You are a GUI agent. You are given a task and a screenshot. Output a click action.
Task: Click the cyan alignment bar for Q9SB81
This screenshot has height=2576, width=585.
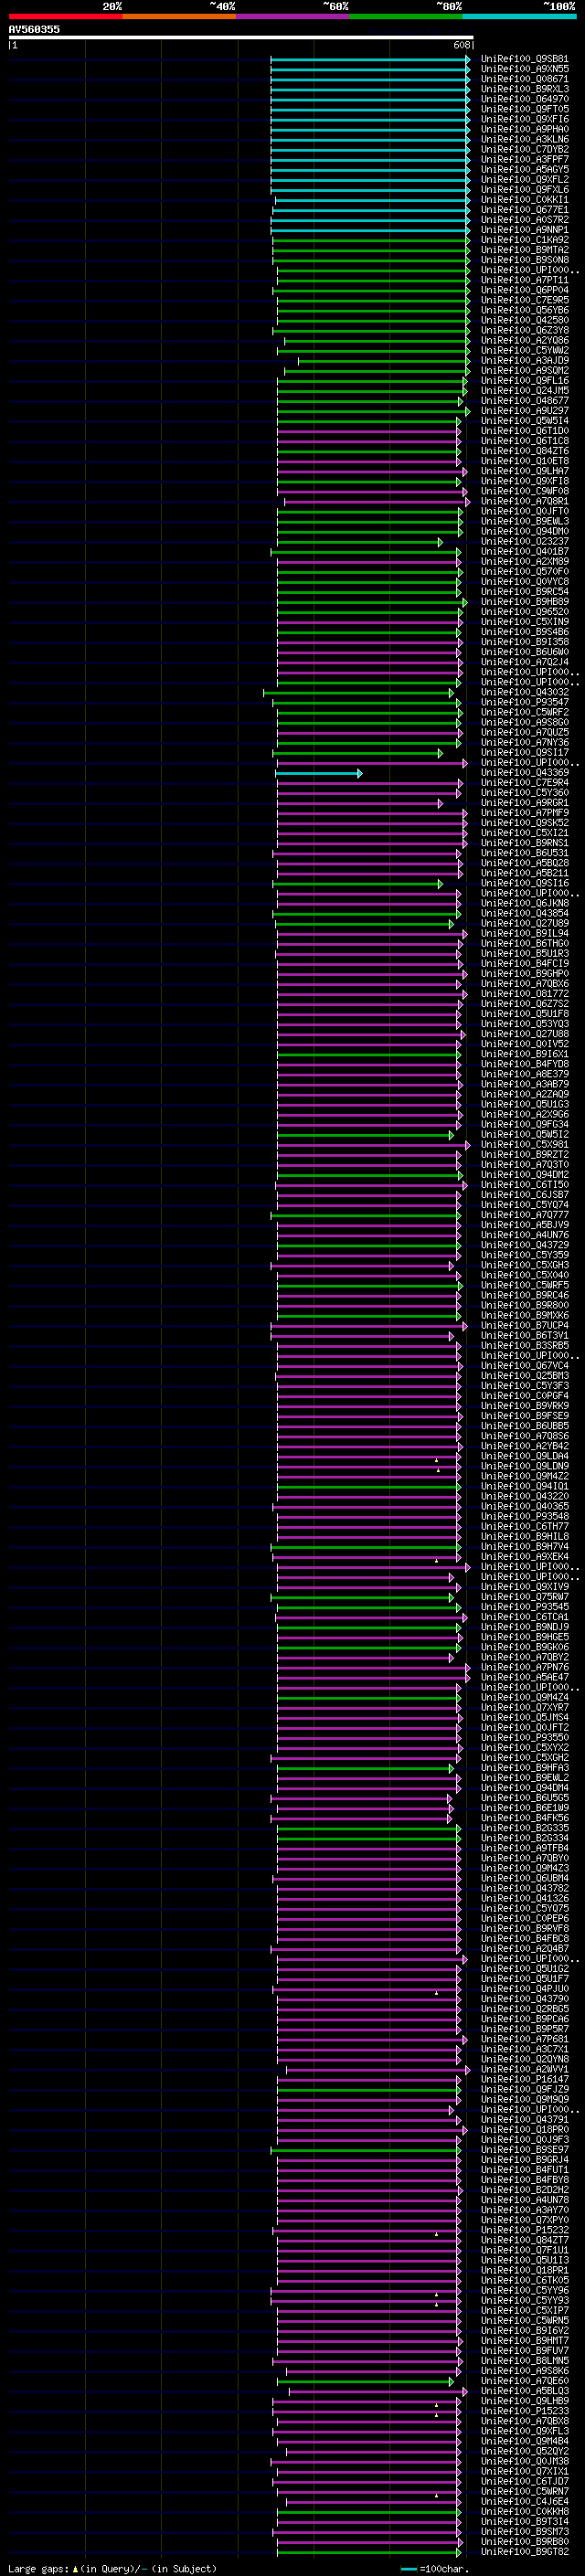370,60
